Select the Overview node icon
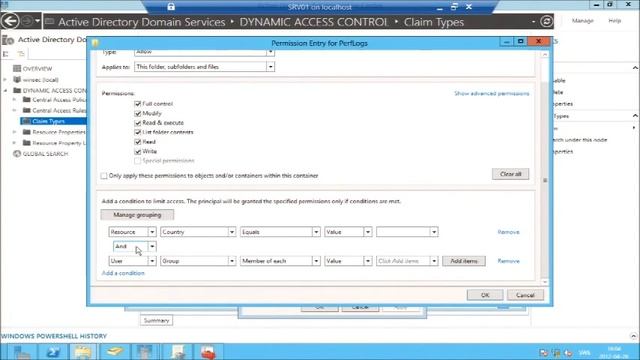The width and height of the screenshot is (640, 360). tap(17, 69)
